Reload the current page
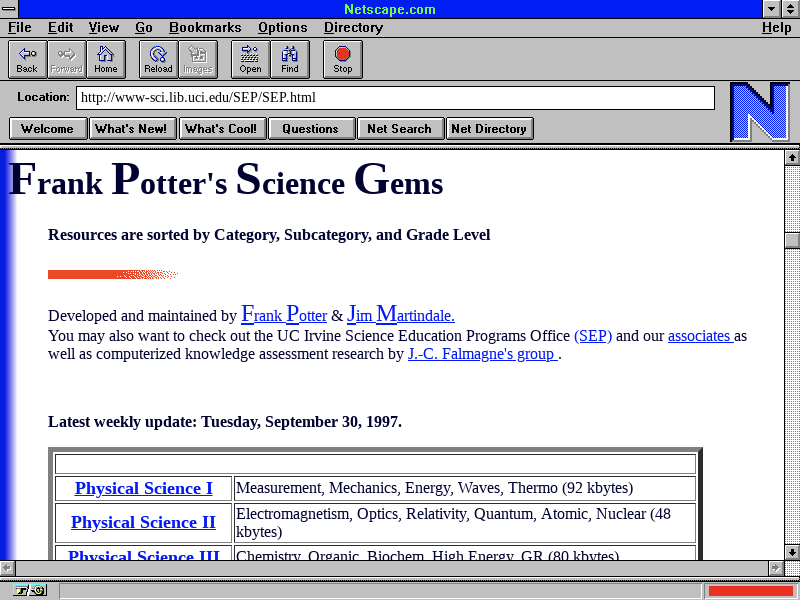 pos(158,59)
